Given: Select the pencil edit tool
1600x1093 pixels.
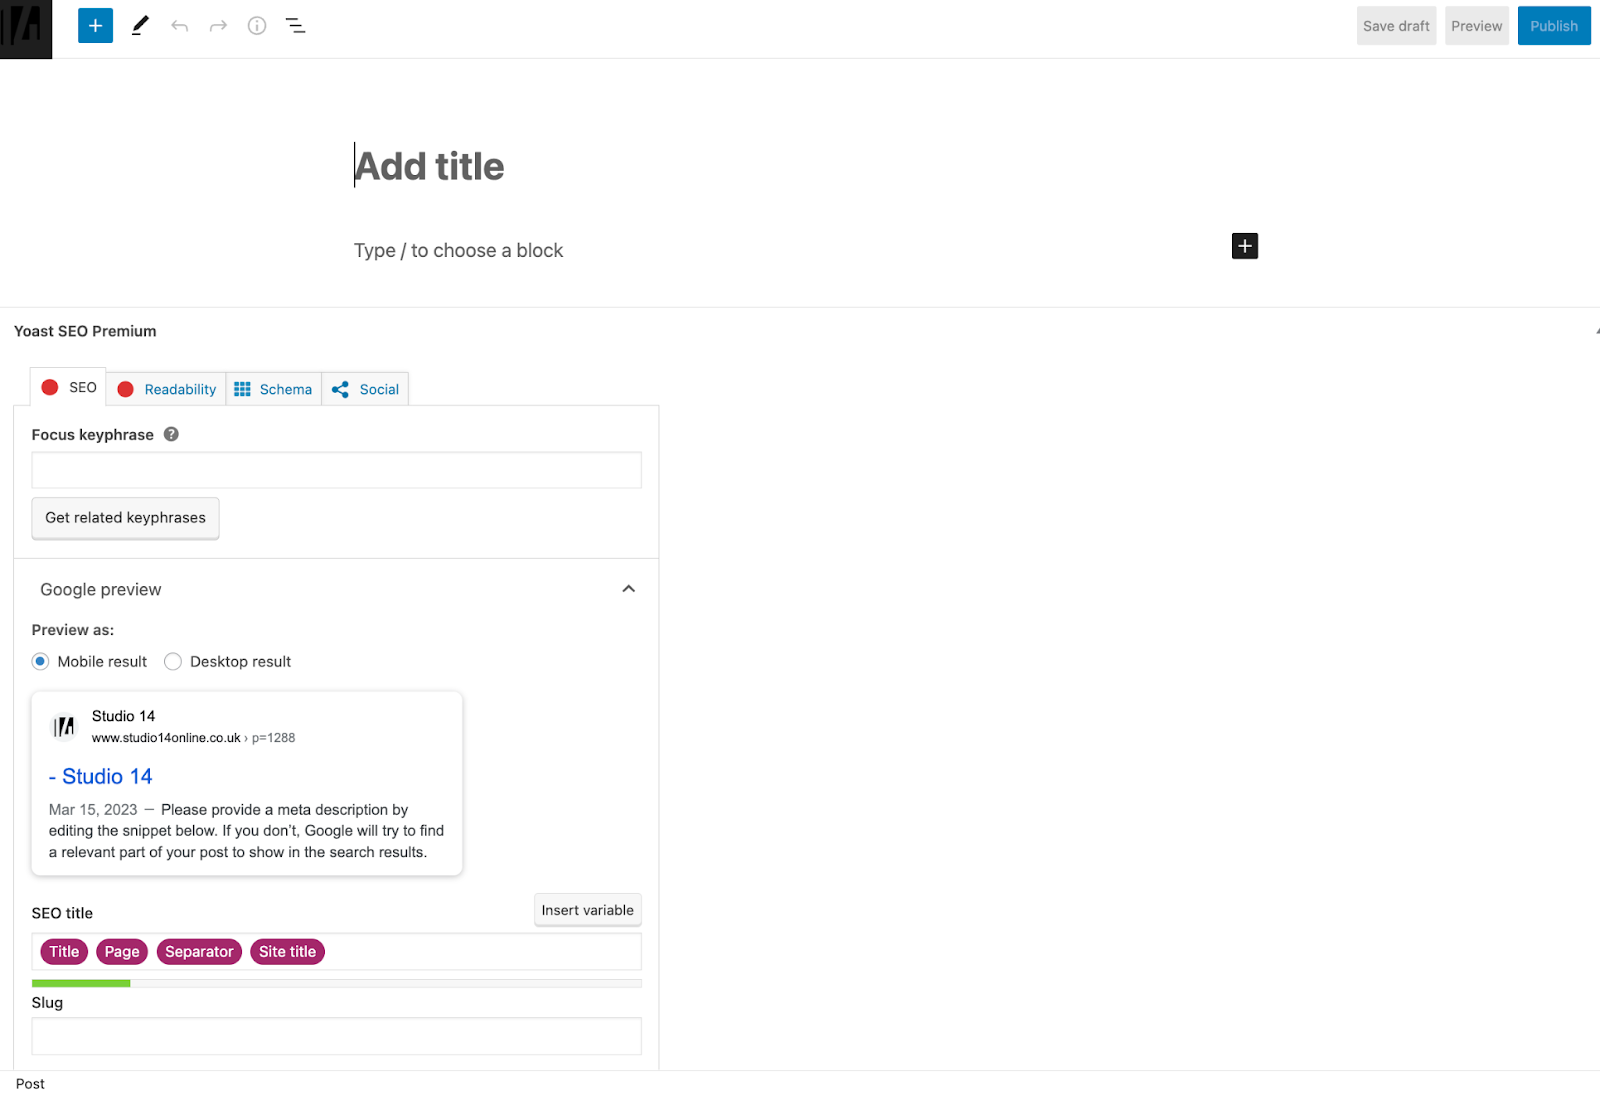Looking at the screenshot, I should click(x=140, y=26).
